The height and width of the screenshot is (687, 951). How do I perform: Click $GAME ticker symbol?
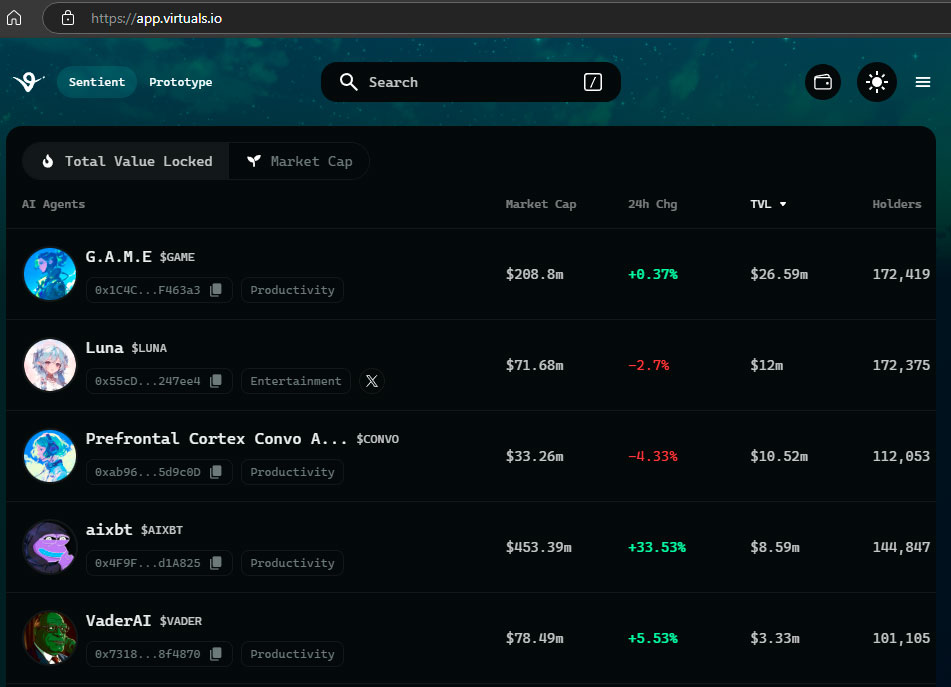pyautogui.click(x=177, y=257)
